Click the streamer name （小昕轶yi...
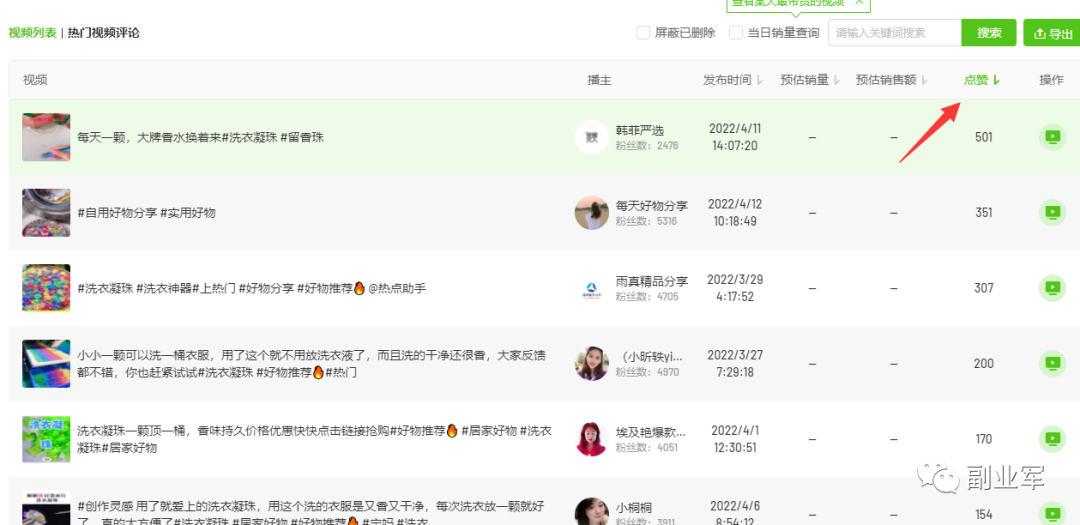Viewport: 1080px width, 525px height. [650, 357]
